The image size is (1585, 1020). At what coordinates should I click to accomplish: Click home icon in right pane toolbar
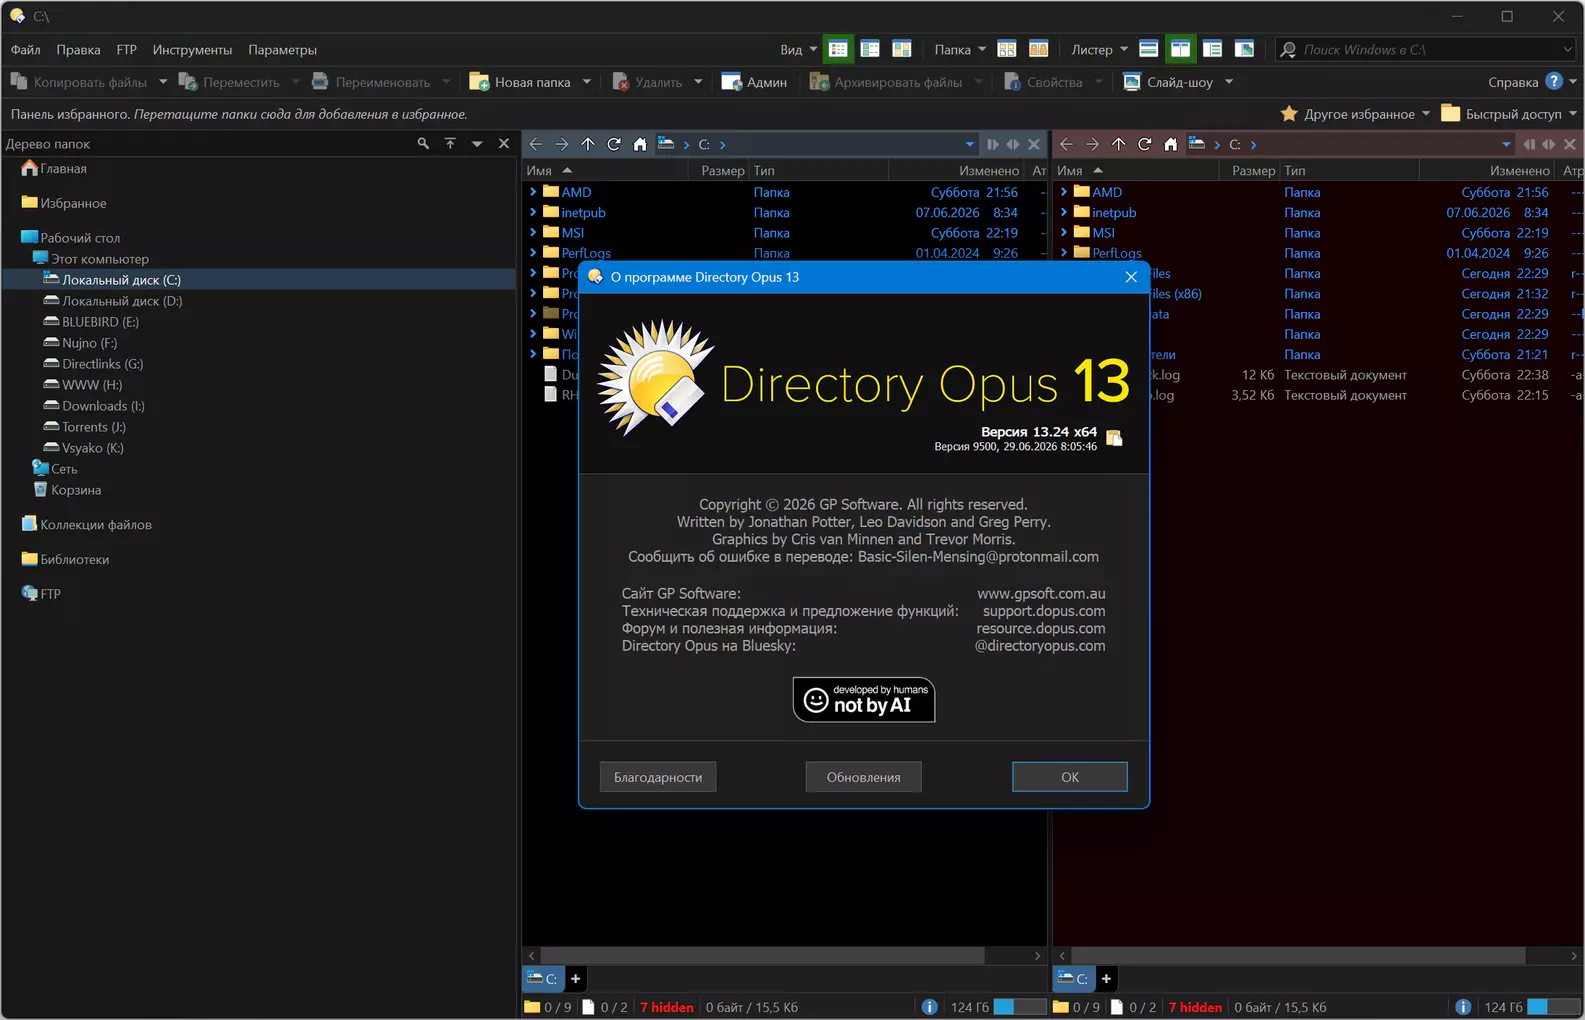pos(1170,144)
